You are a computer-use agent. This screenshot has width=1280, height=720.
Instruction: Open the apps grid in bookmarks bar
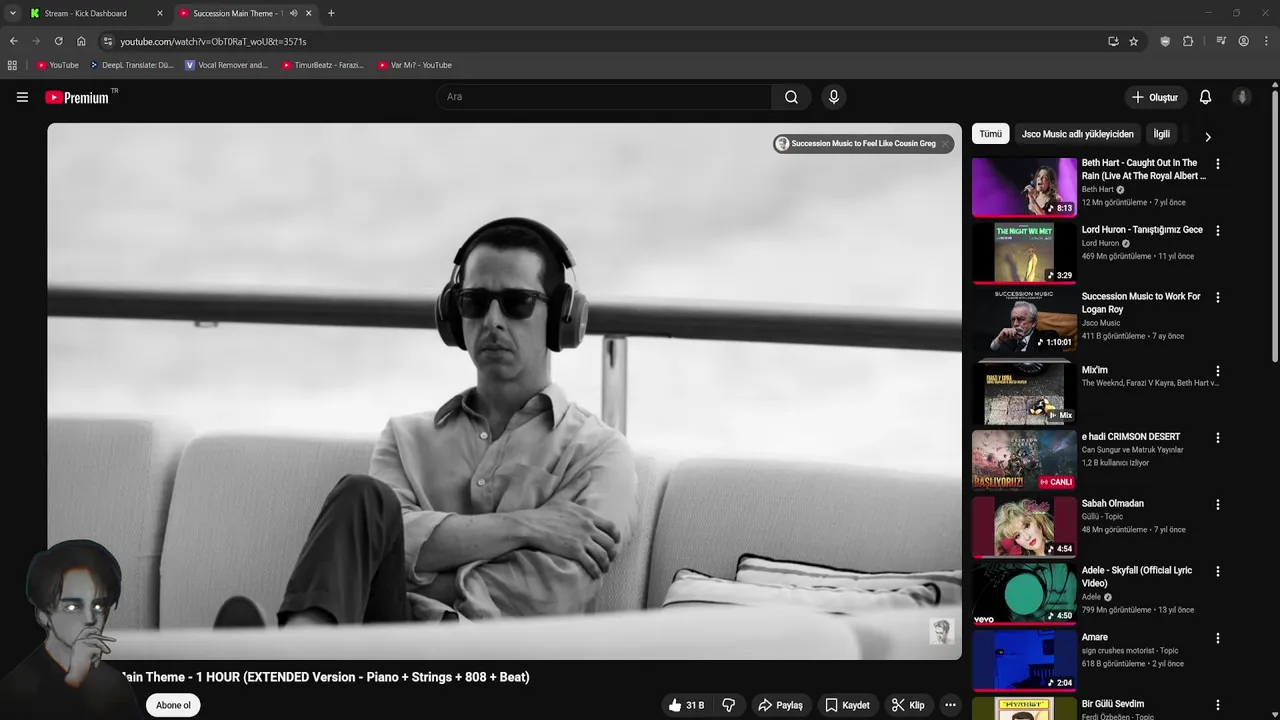(12, 65)
